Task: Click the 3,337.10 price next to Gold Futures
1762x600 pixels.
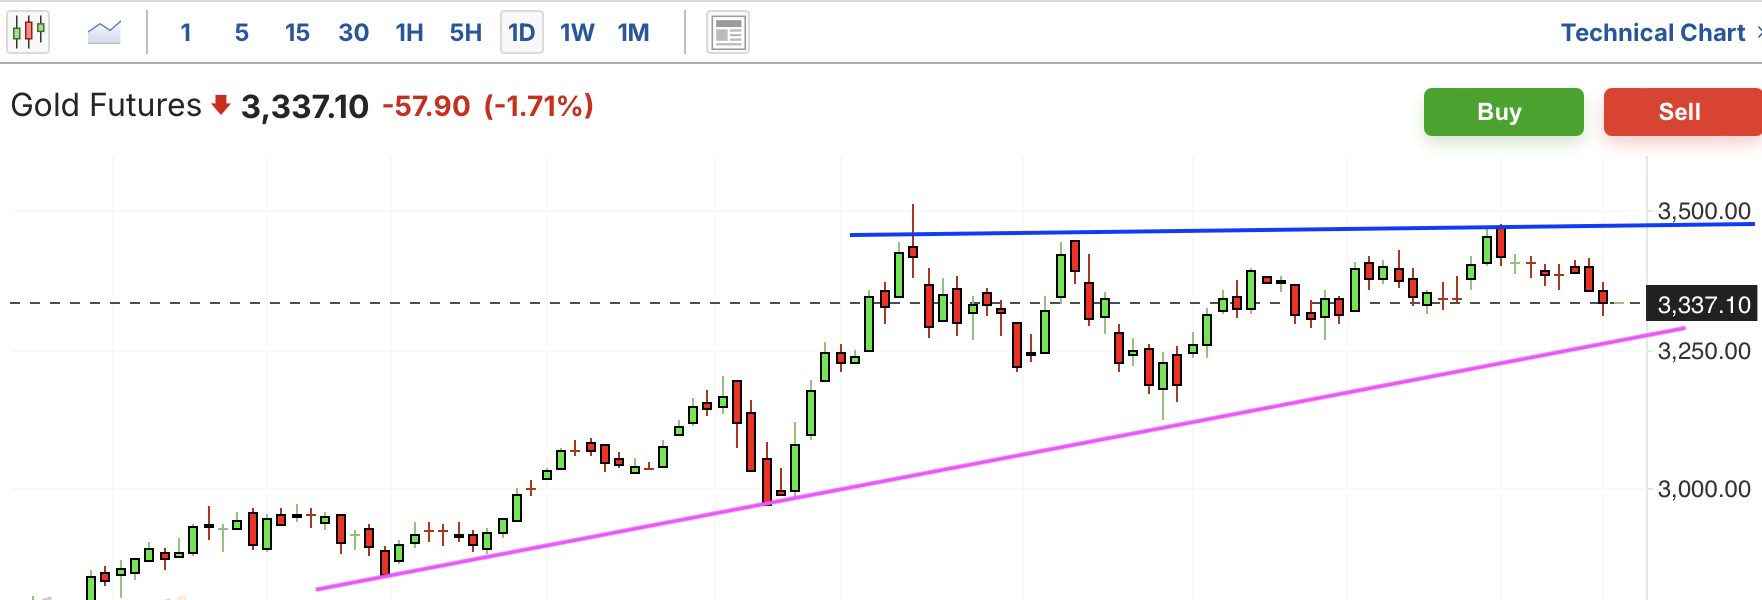Action: (x=305, y=106)
